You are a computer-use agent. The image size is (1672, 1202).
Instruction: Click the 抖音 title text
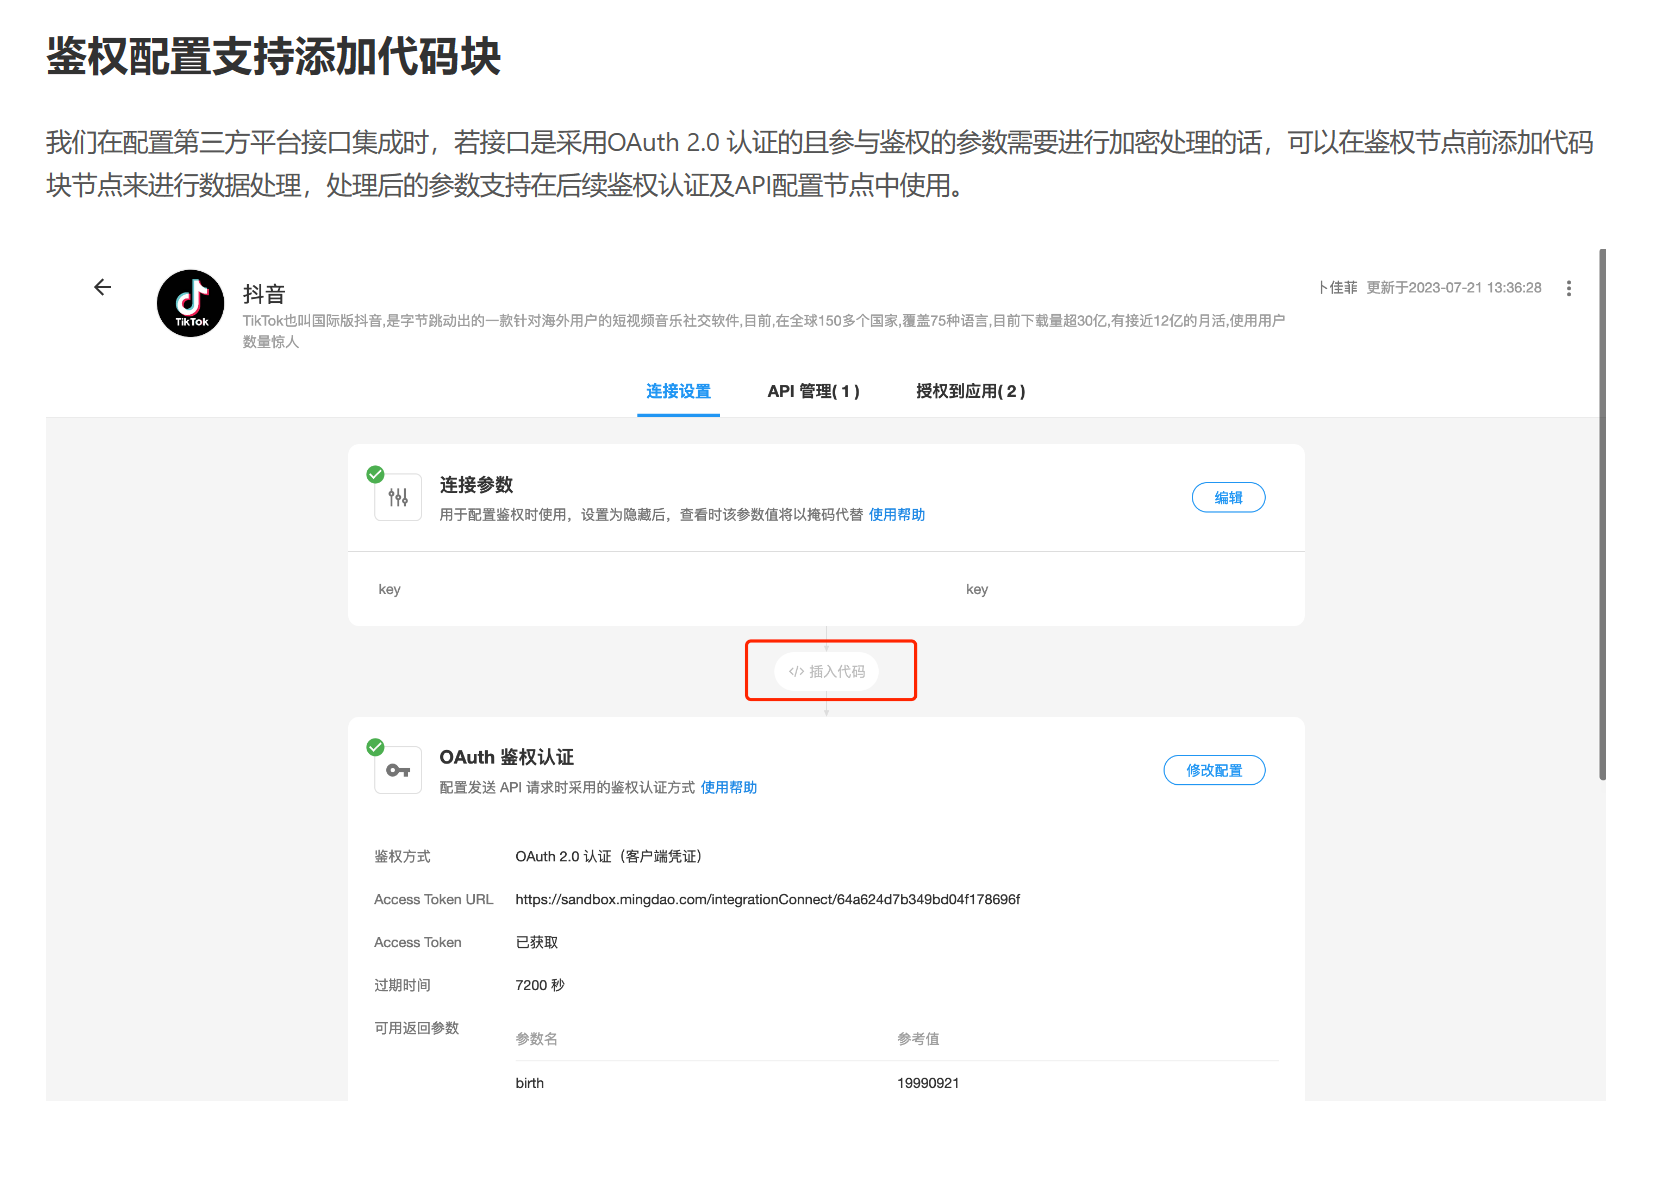tap(264, 294)
